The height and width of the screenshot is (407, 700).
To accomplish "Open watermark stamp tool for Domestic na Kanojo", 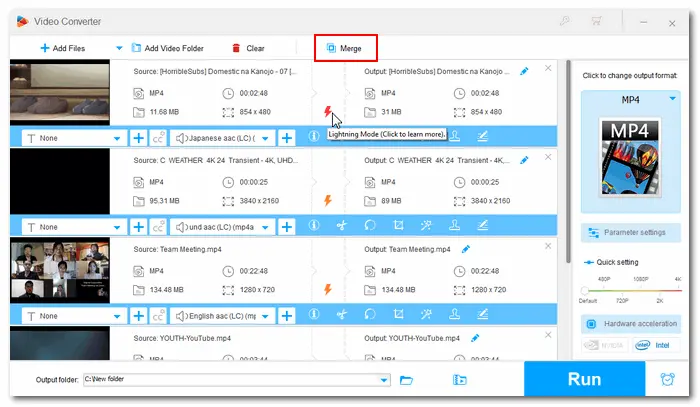I will tap(454, 136).
